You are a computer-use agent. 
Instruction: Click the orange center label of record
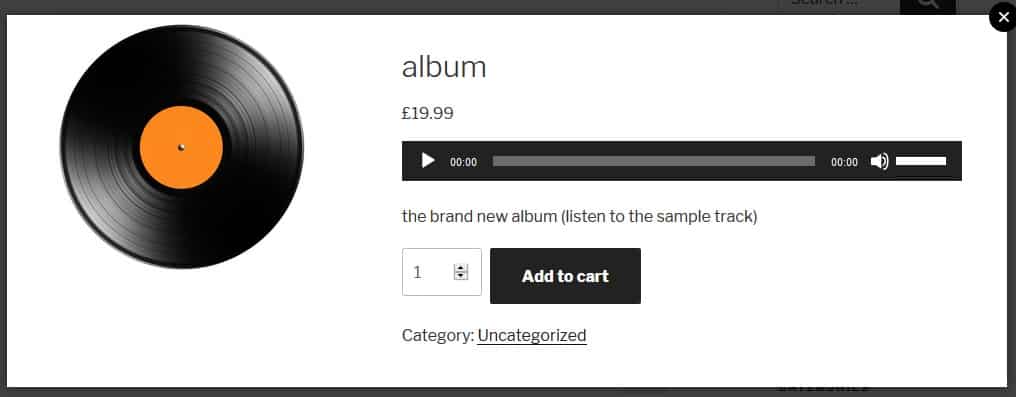tap(181, 147)
